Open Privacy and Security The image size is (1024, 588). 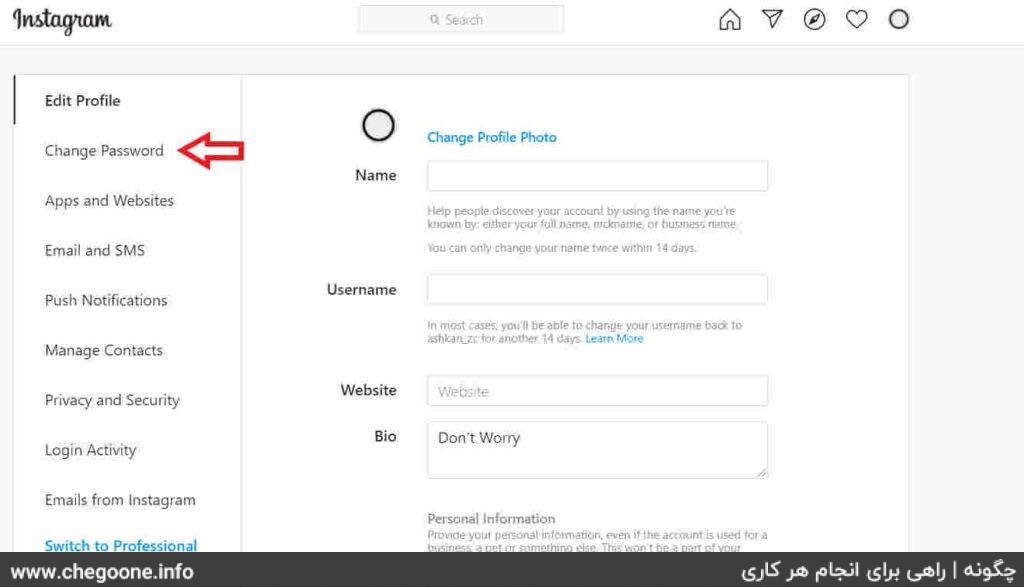click(x=112, y=400)
